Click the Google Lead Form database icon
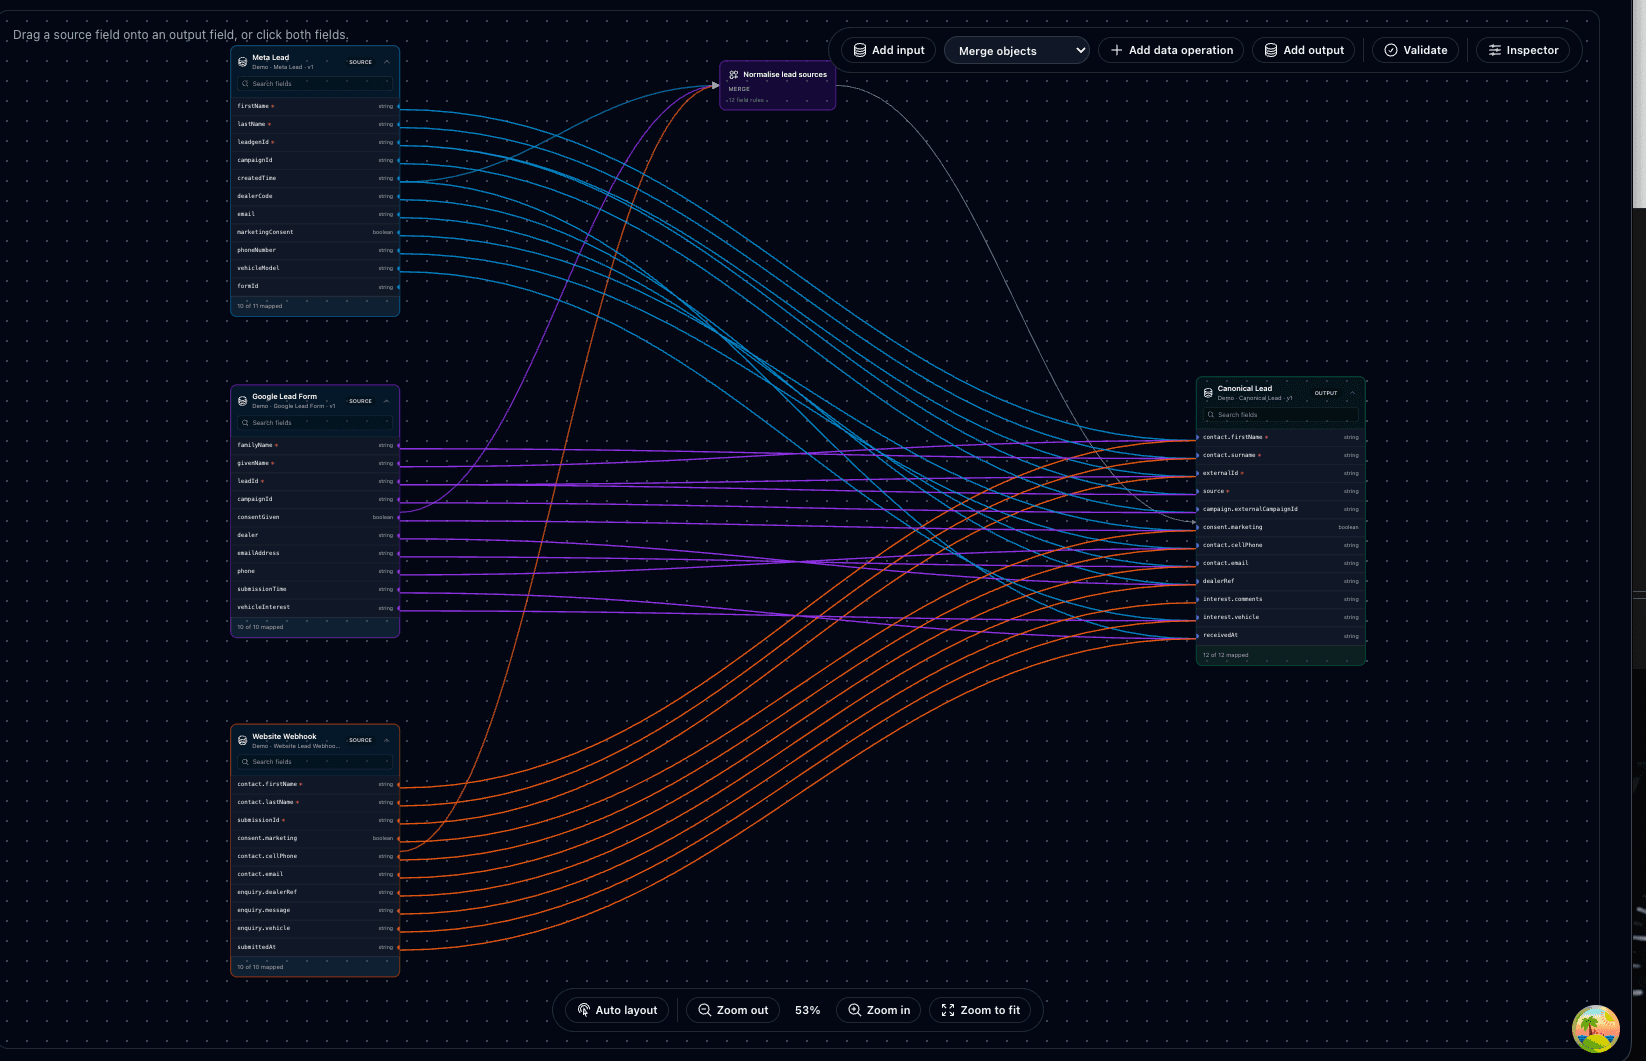Screen dimensions: 1646x1061 click(243, 401)
